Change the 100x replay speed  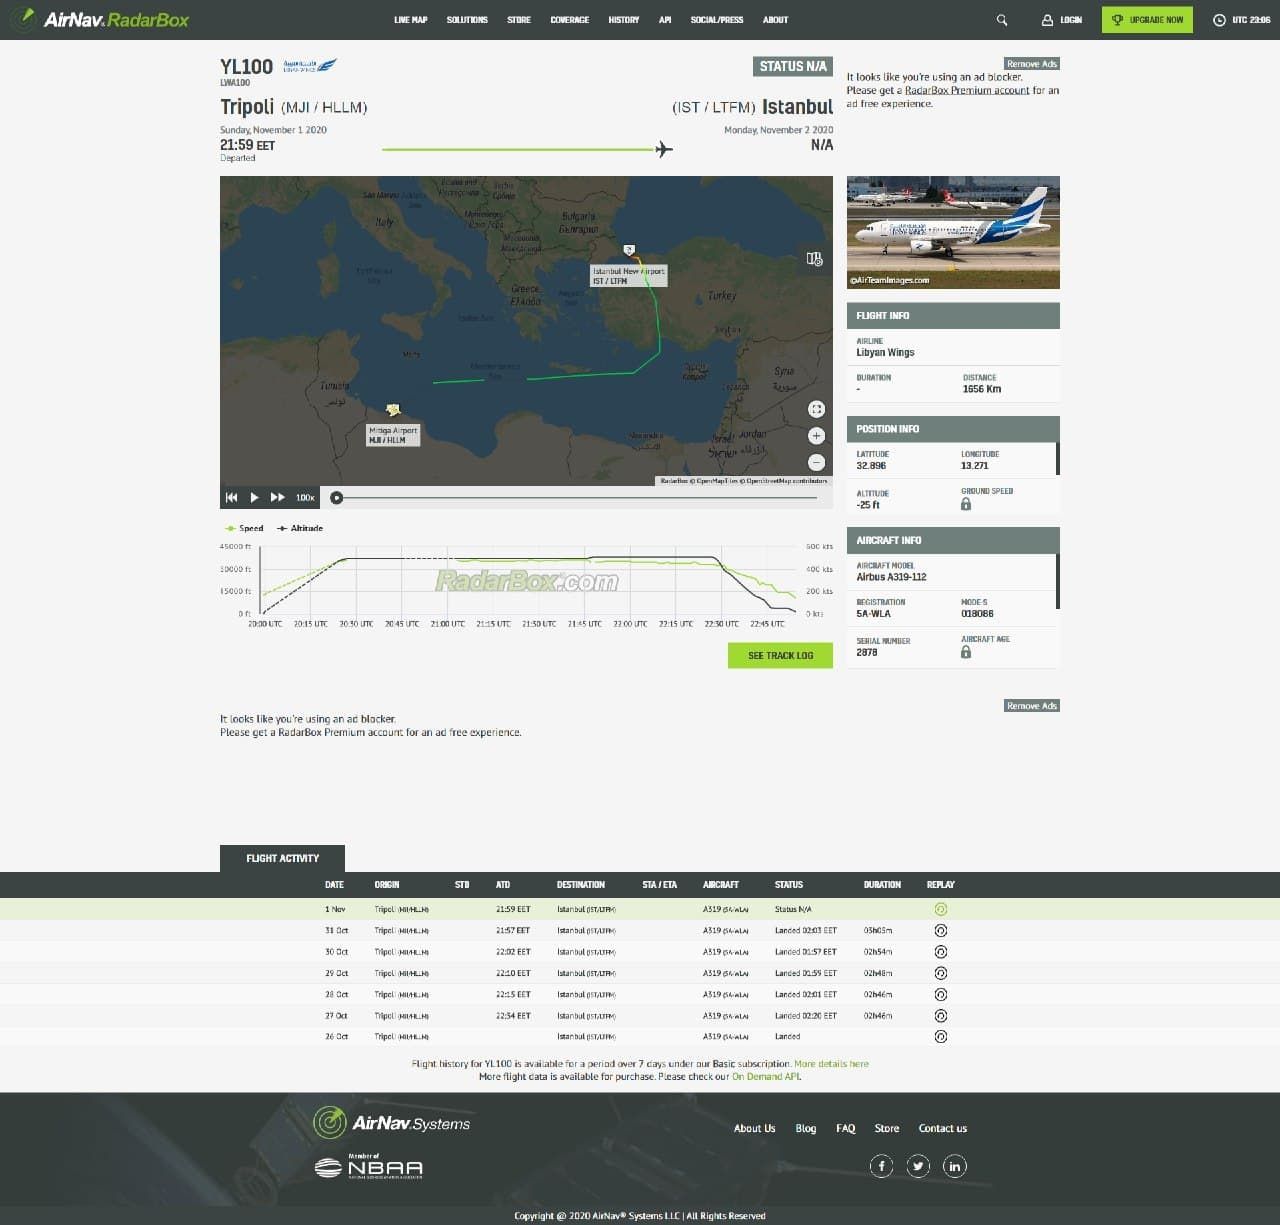point(305,497)
